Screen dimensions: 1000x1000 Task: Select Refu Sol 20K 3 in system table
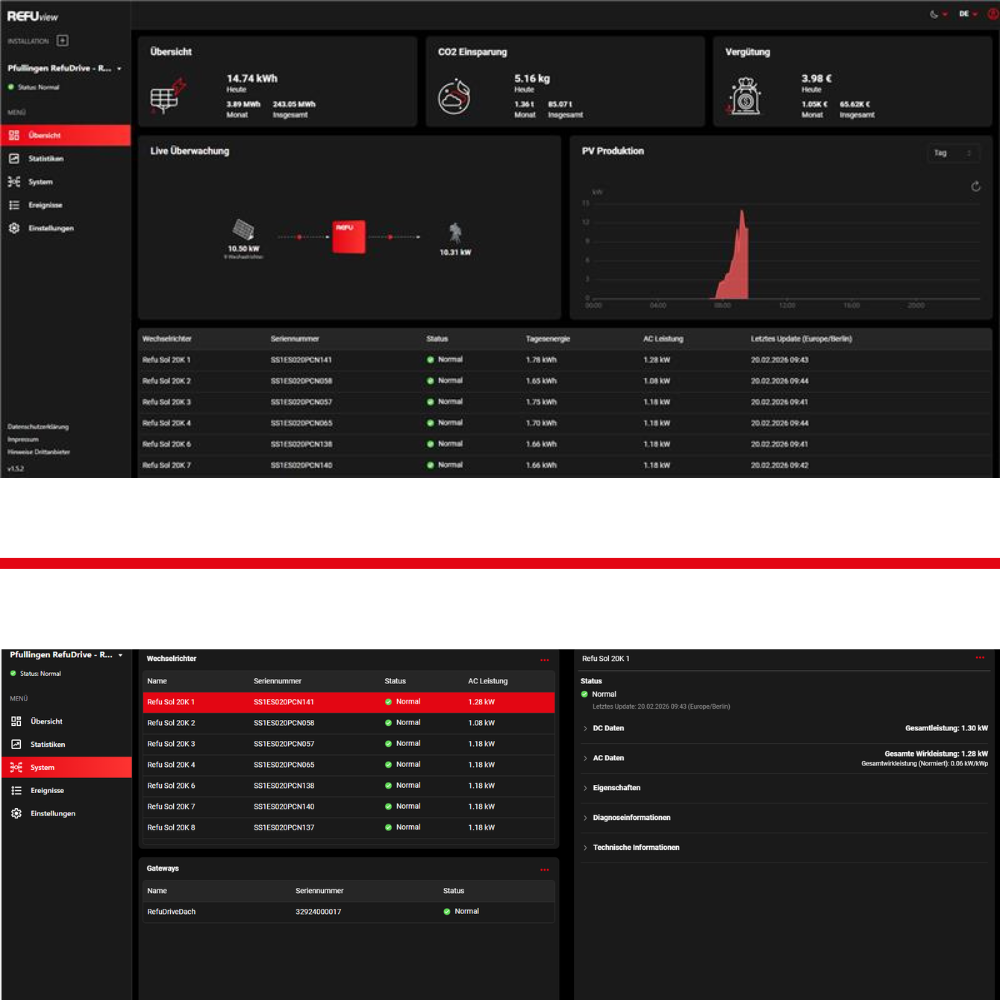[348, 744]
